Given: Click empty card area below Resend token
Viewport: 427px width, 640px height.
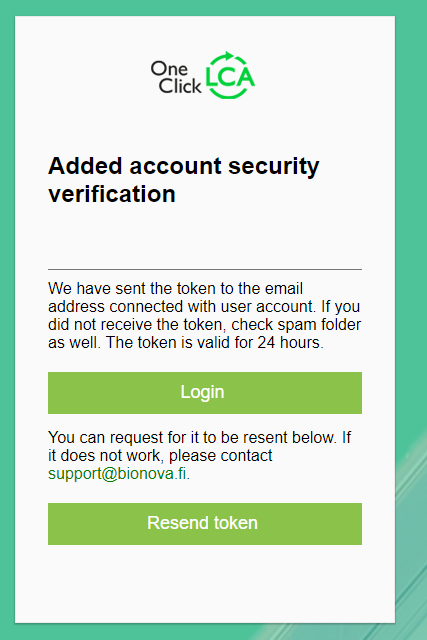Looking at the screenshot, I should 205,584.
